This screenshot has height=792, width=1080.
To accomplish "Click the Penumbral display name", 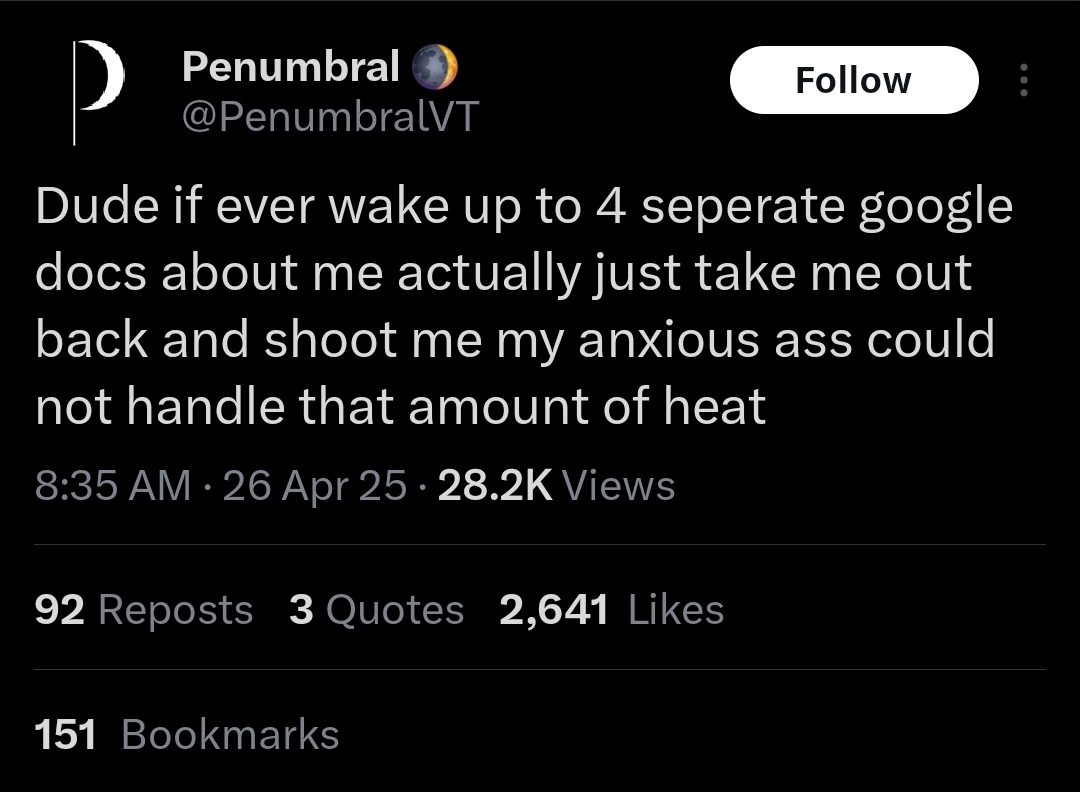I will 291,67.
